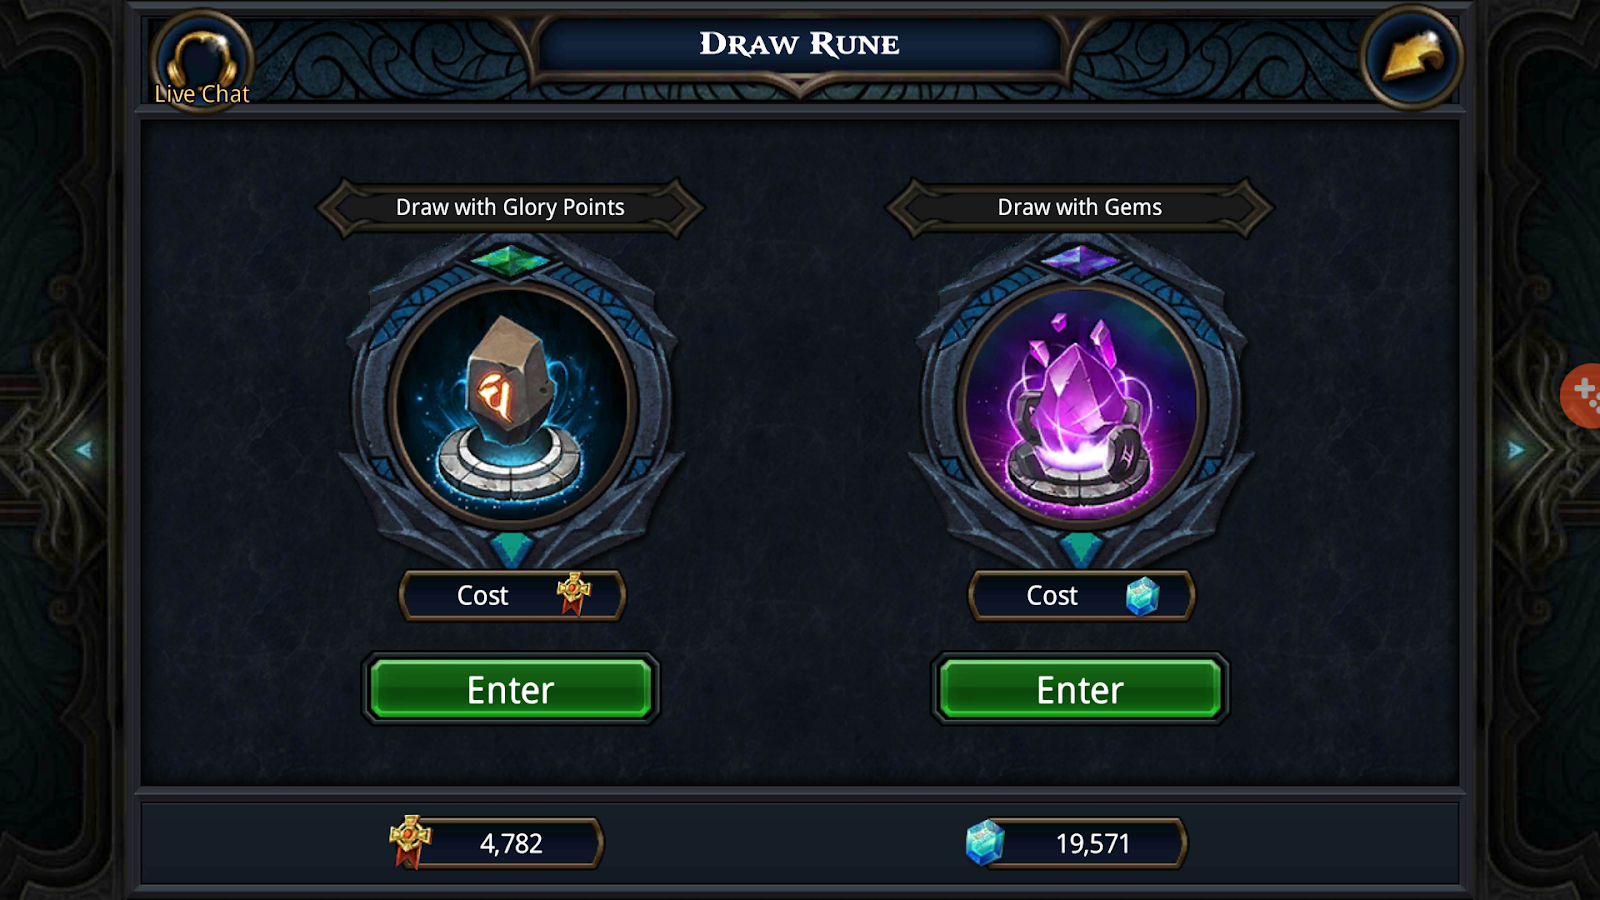Click the blue gem icon beside 19,571
This screenshot has width=1600, height=900.
[x=985, y=842]
